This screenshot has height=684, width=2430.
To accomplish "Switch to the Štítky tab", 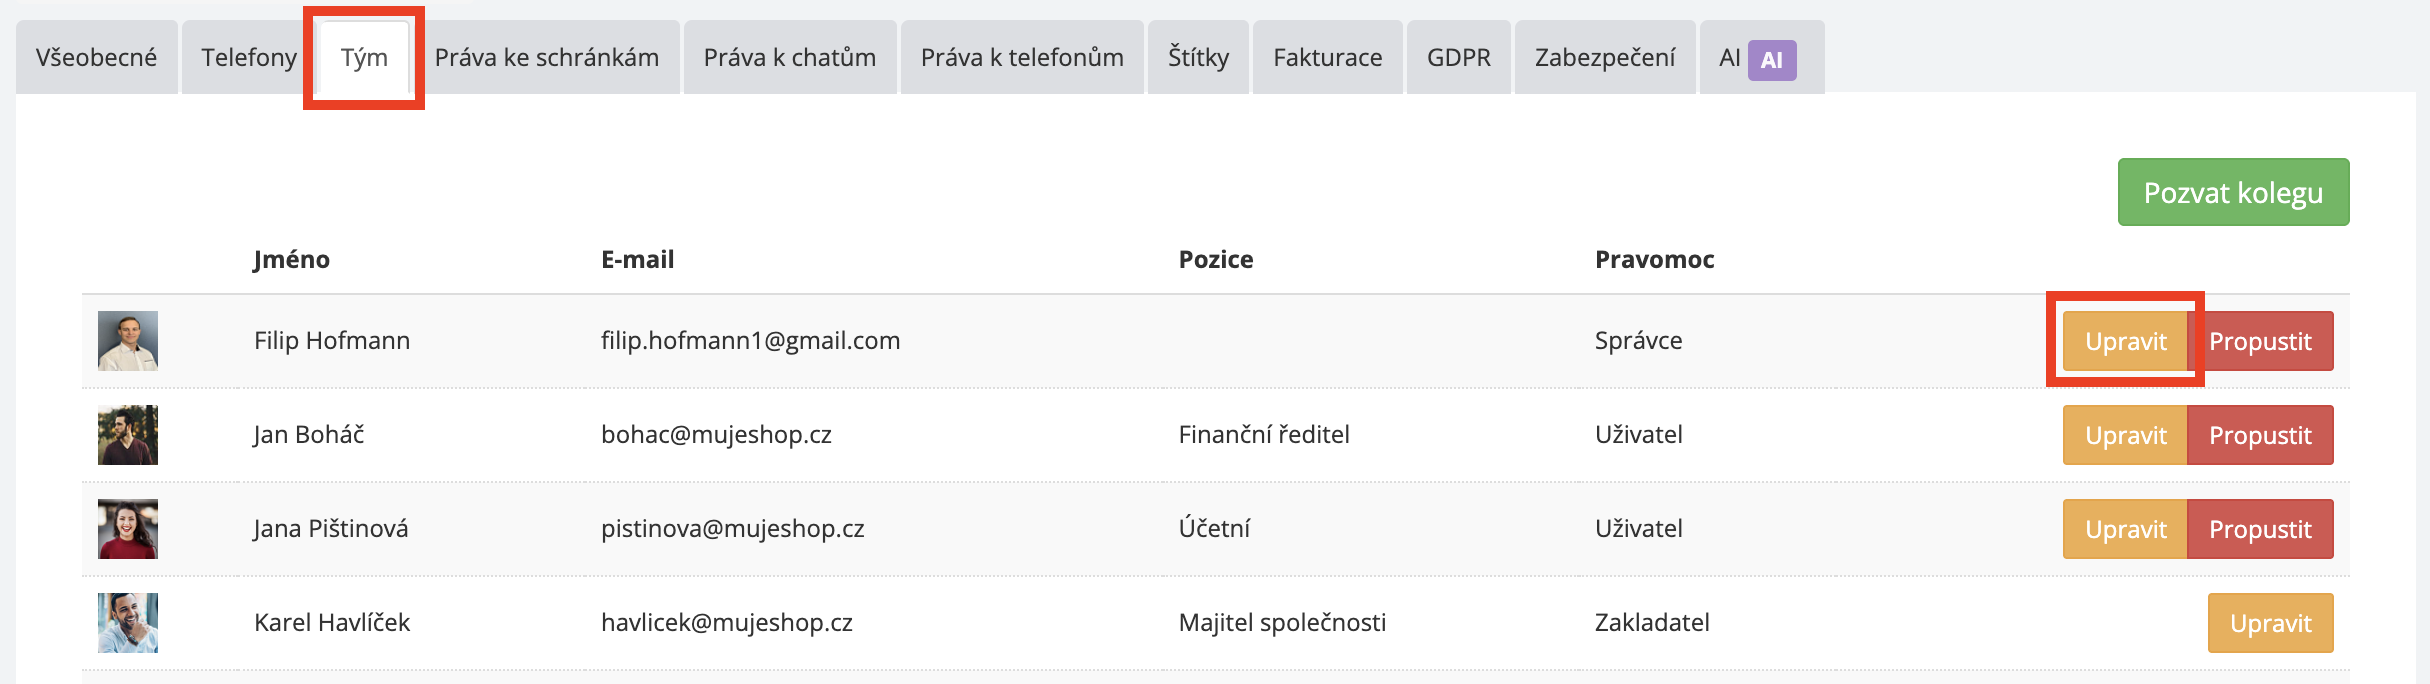I will (1198, 58).
